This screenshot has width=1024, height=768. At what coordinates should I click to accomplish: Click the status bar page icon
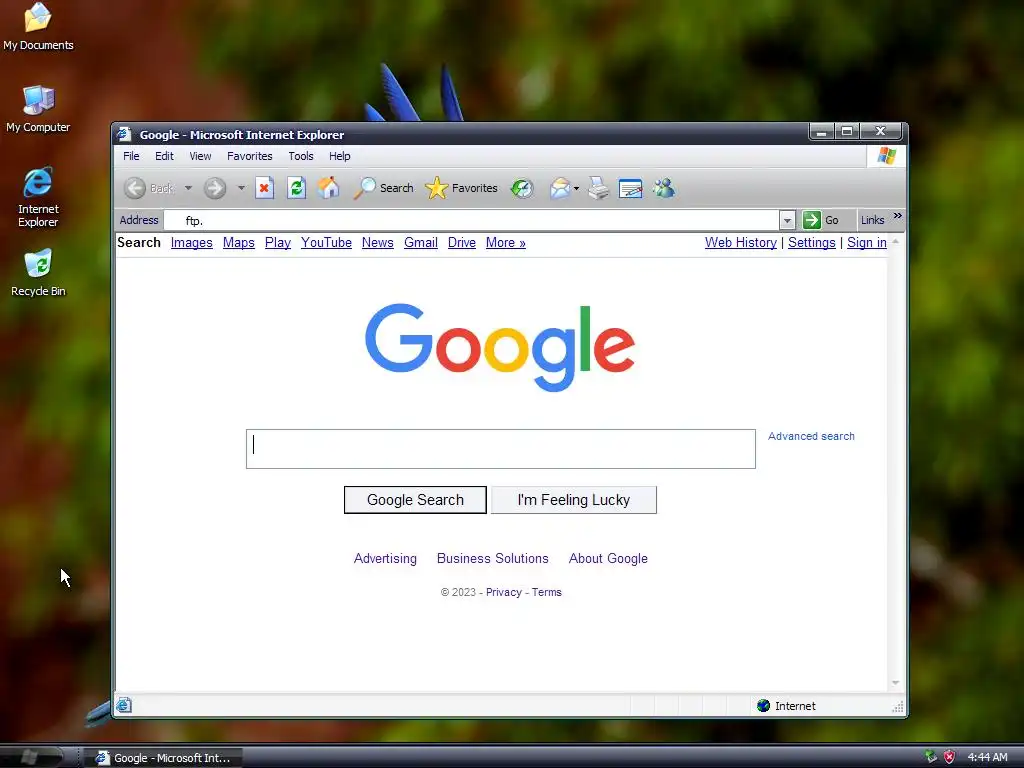(124, 705)
